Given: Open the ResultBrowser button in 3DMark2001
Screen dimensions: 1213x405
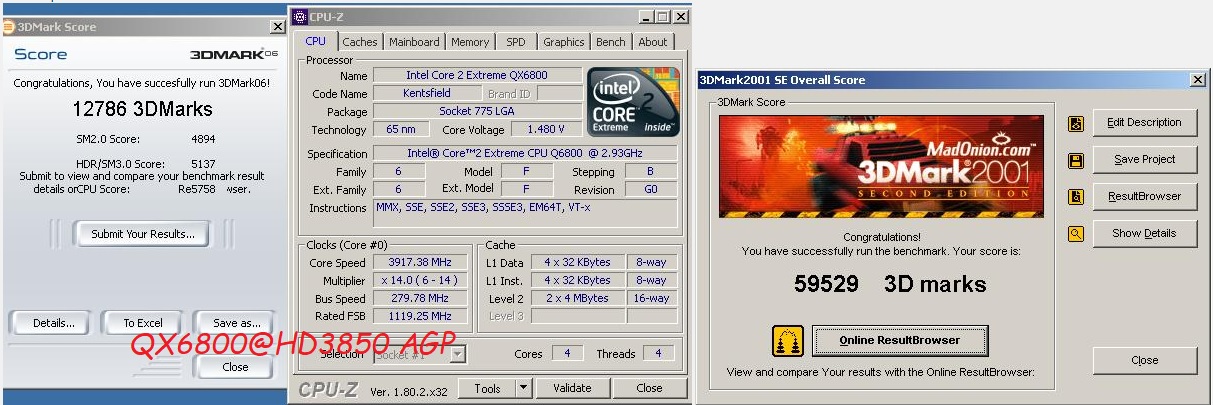Looking at the screenshot, I should point(1144,196).
